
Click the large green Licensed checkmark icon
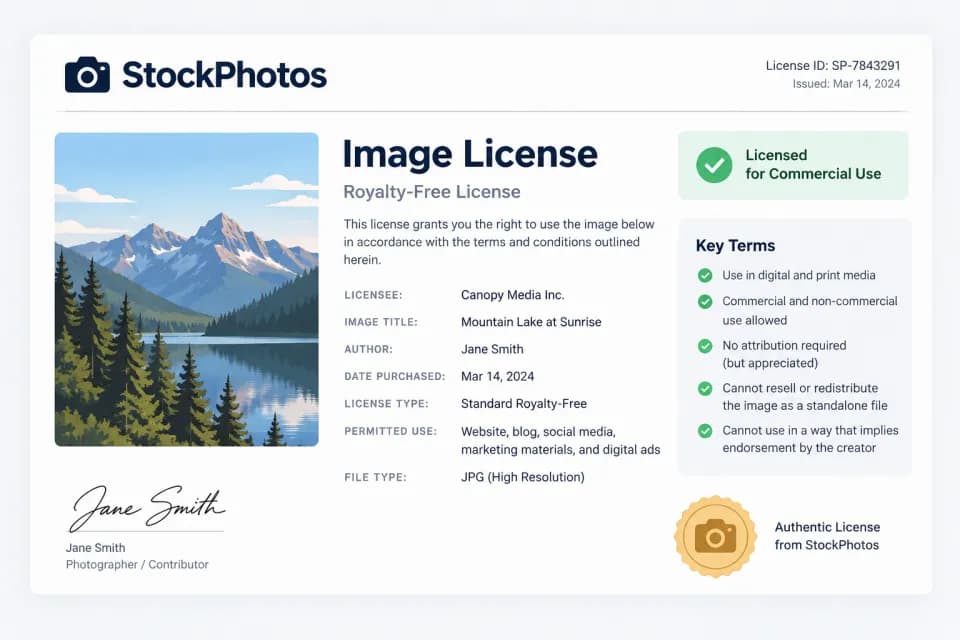click(714, 165)
